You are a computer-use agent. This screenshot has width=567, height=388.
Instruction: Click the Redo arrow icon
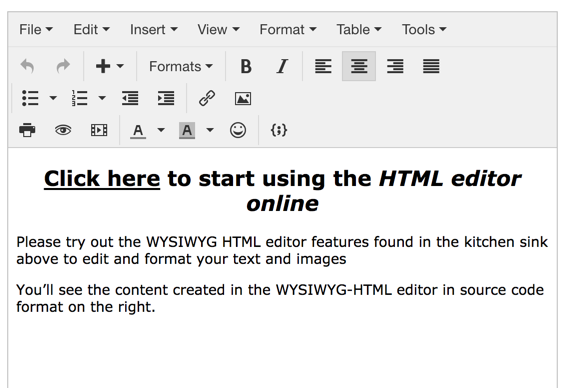click(63, 66)
